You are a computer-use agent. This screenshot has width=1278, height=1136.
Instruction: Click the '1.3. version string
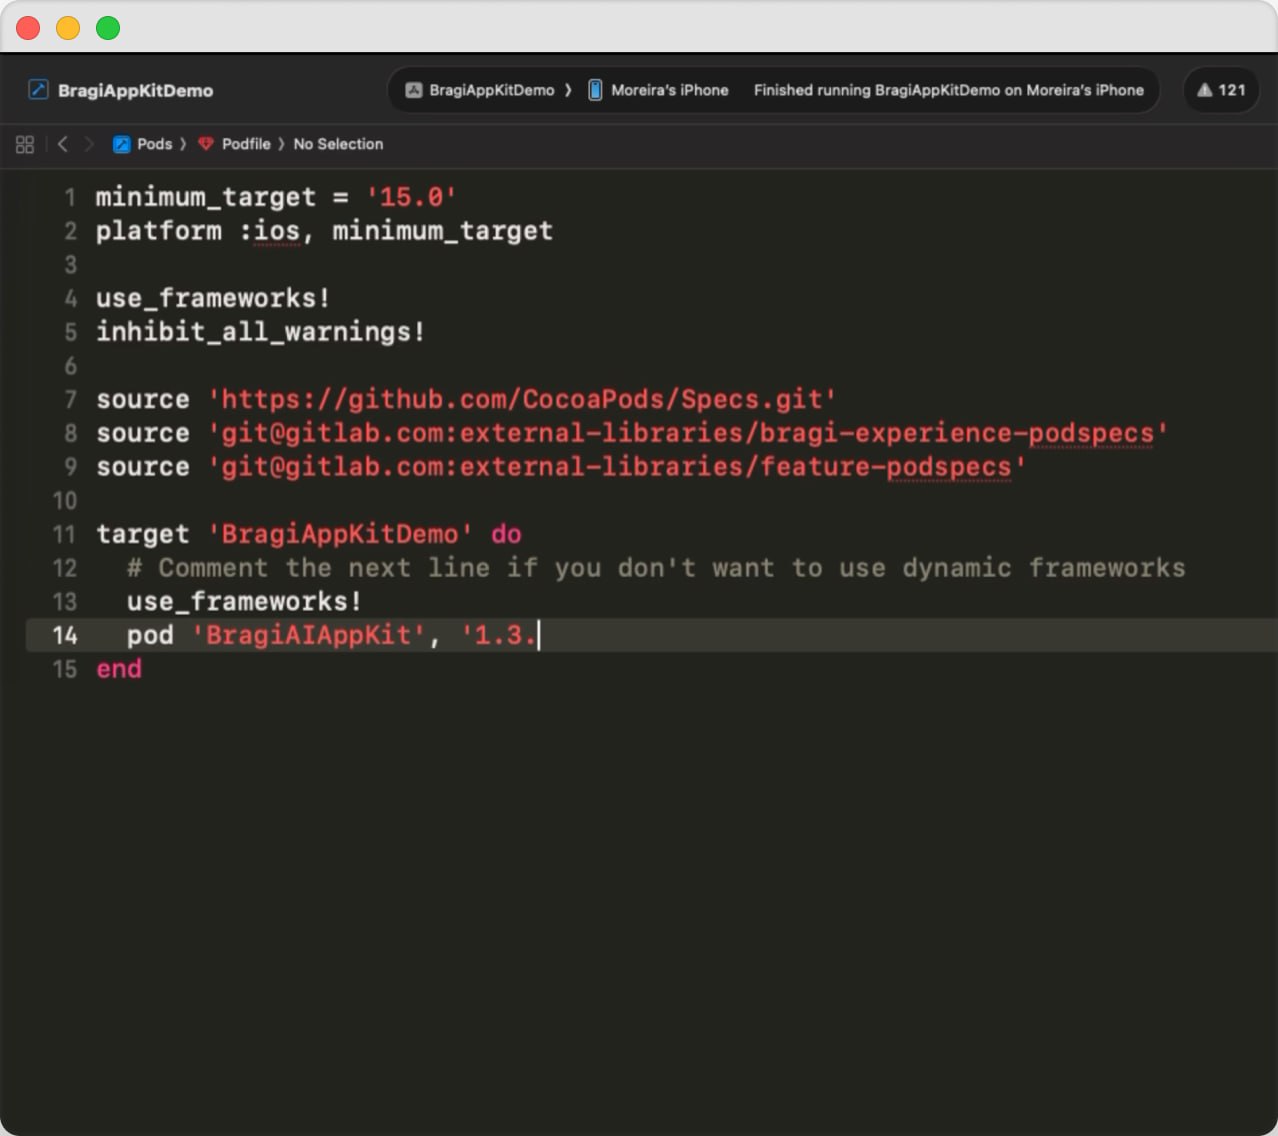[498, 635]
